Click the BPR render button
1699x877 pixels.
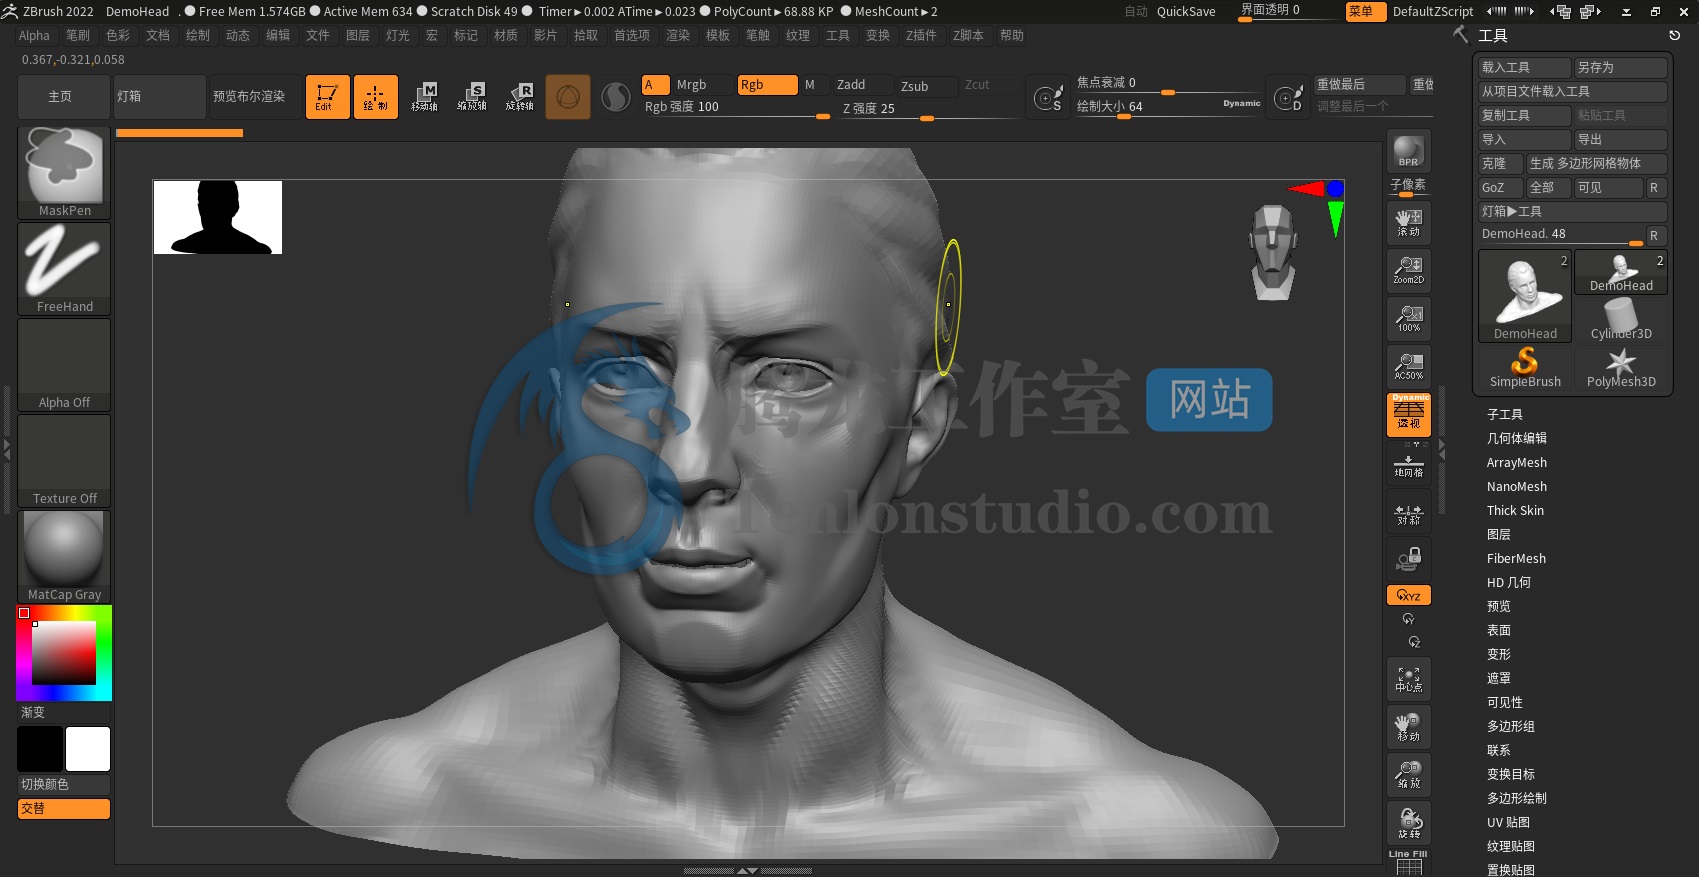point(1408,151)
